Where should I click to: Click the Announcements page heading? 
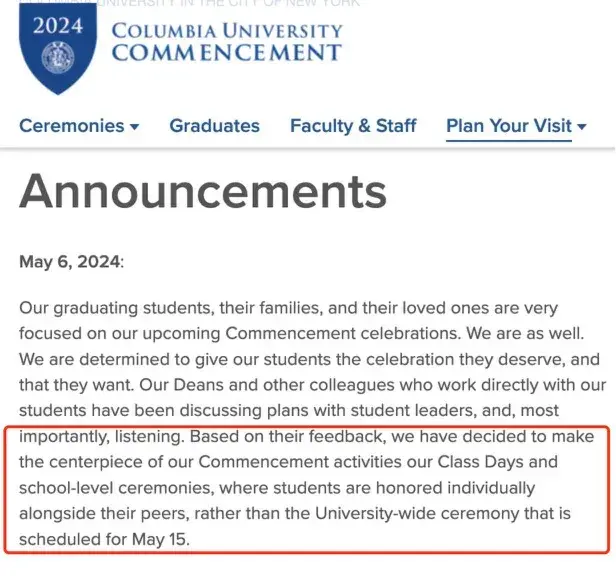point(203,189)
